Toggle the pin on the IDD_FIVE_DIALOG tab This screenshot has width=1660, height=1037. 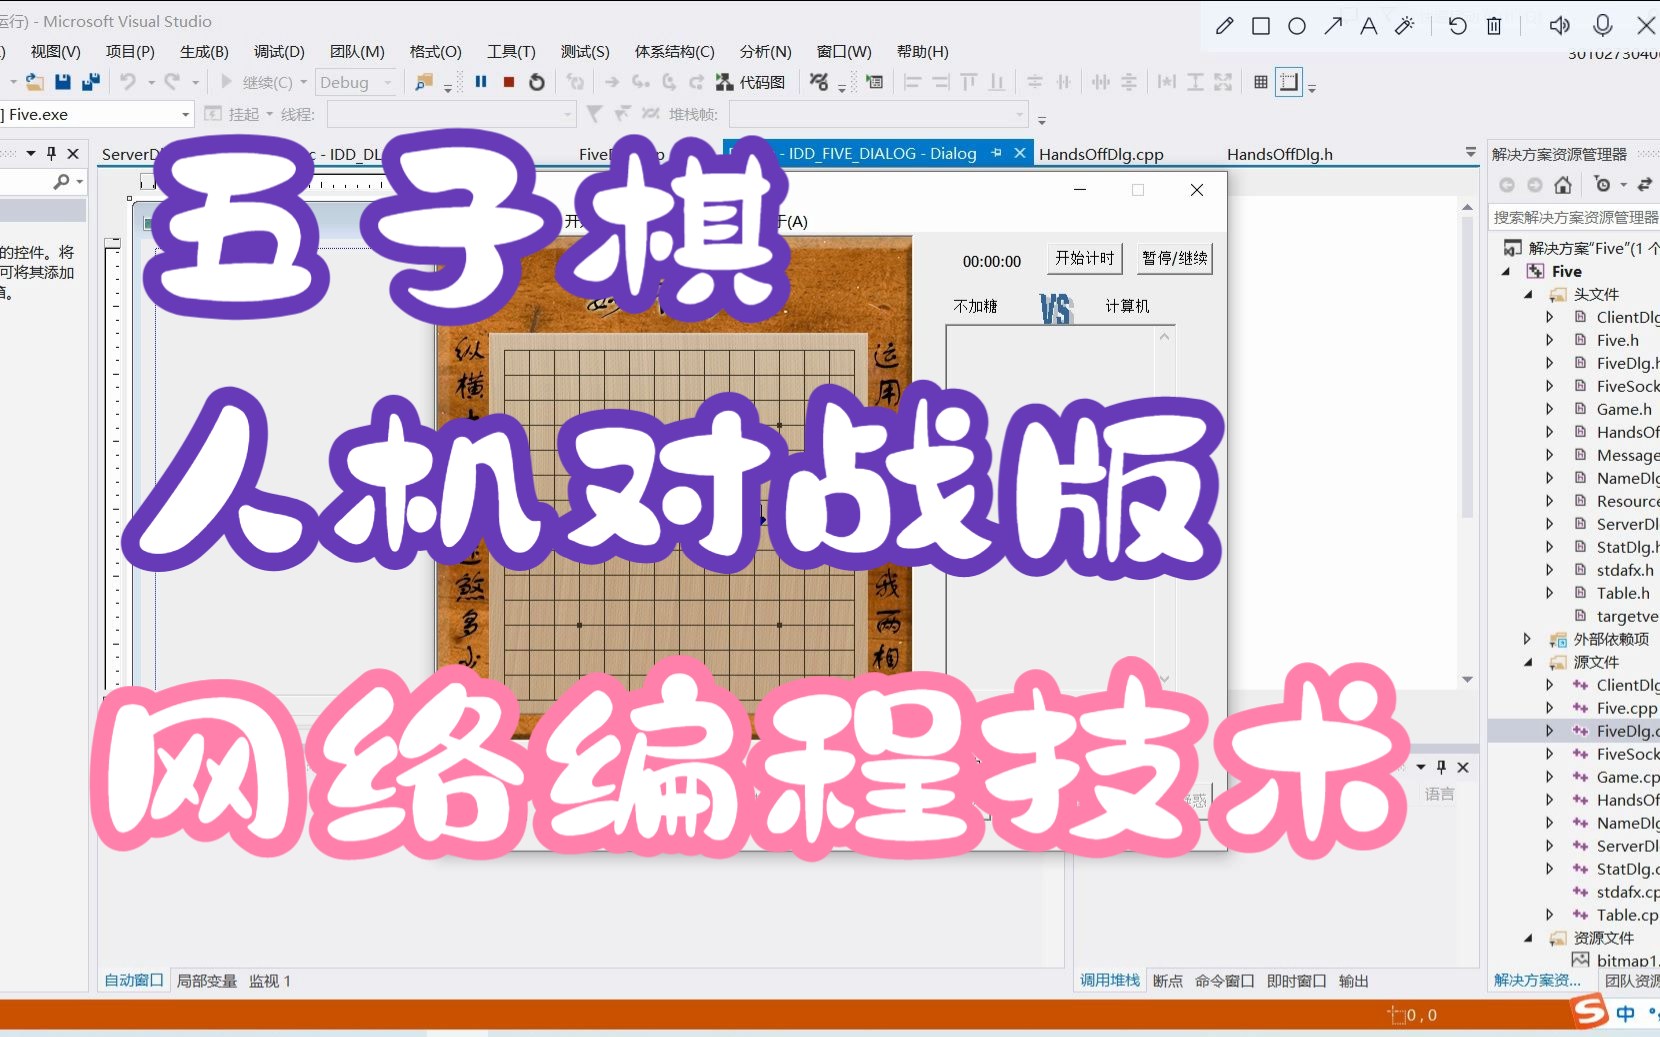[996, 153]
